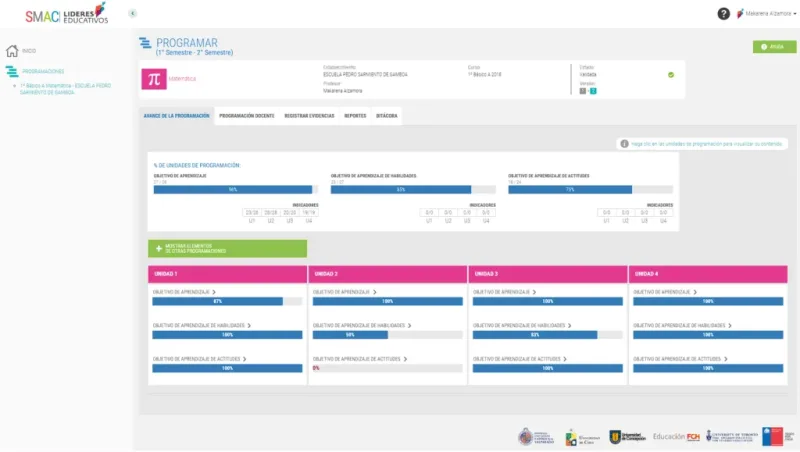Image resolution: width=800 pixels, height=452 pixels.
Task: Click Unidad 3 Habilidades 83% progress bar
Action: 548,335
